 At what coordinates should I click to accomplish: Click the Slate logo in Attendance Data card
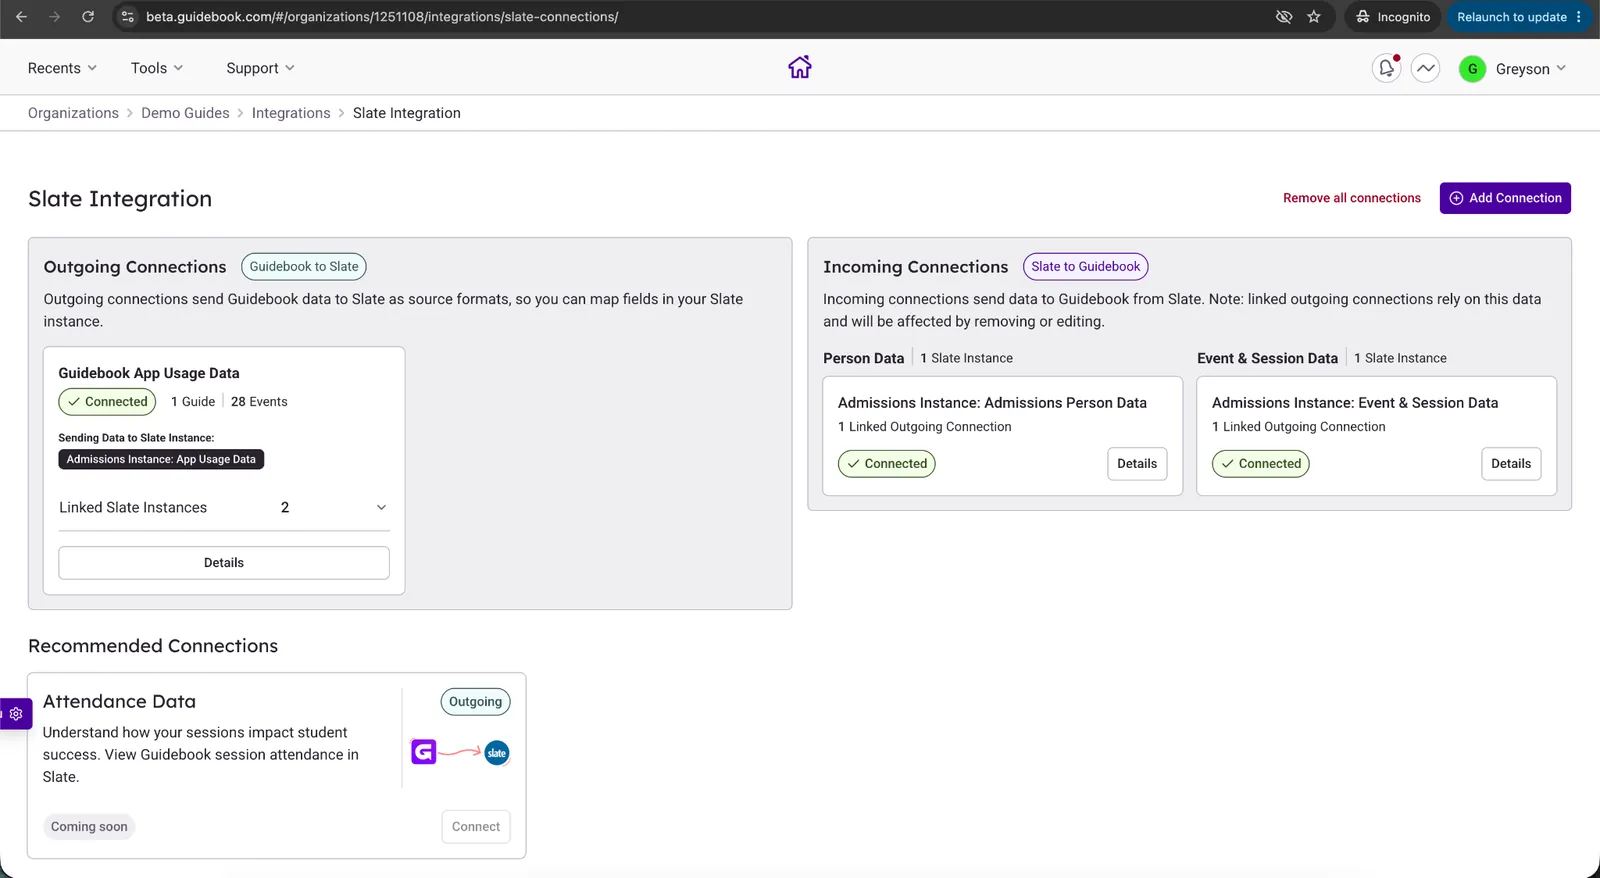(x=497, y=753)
